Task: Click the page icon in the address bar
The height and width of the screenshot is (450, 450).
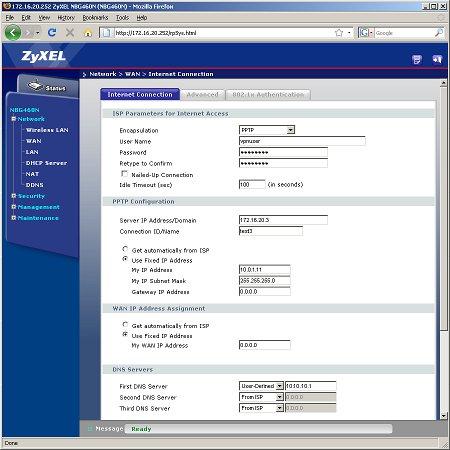Action: tap(106, 33)
